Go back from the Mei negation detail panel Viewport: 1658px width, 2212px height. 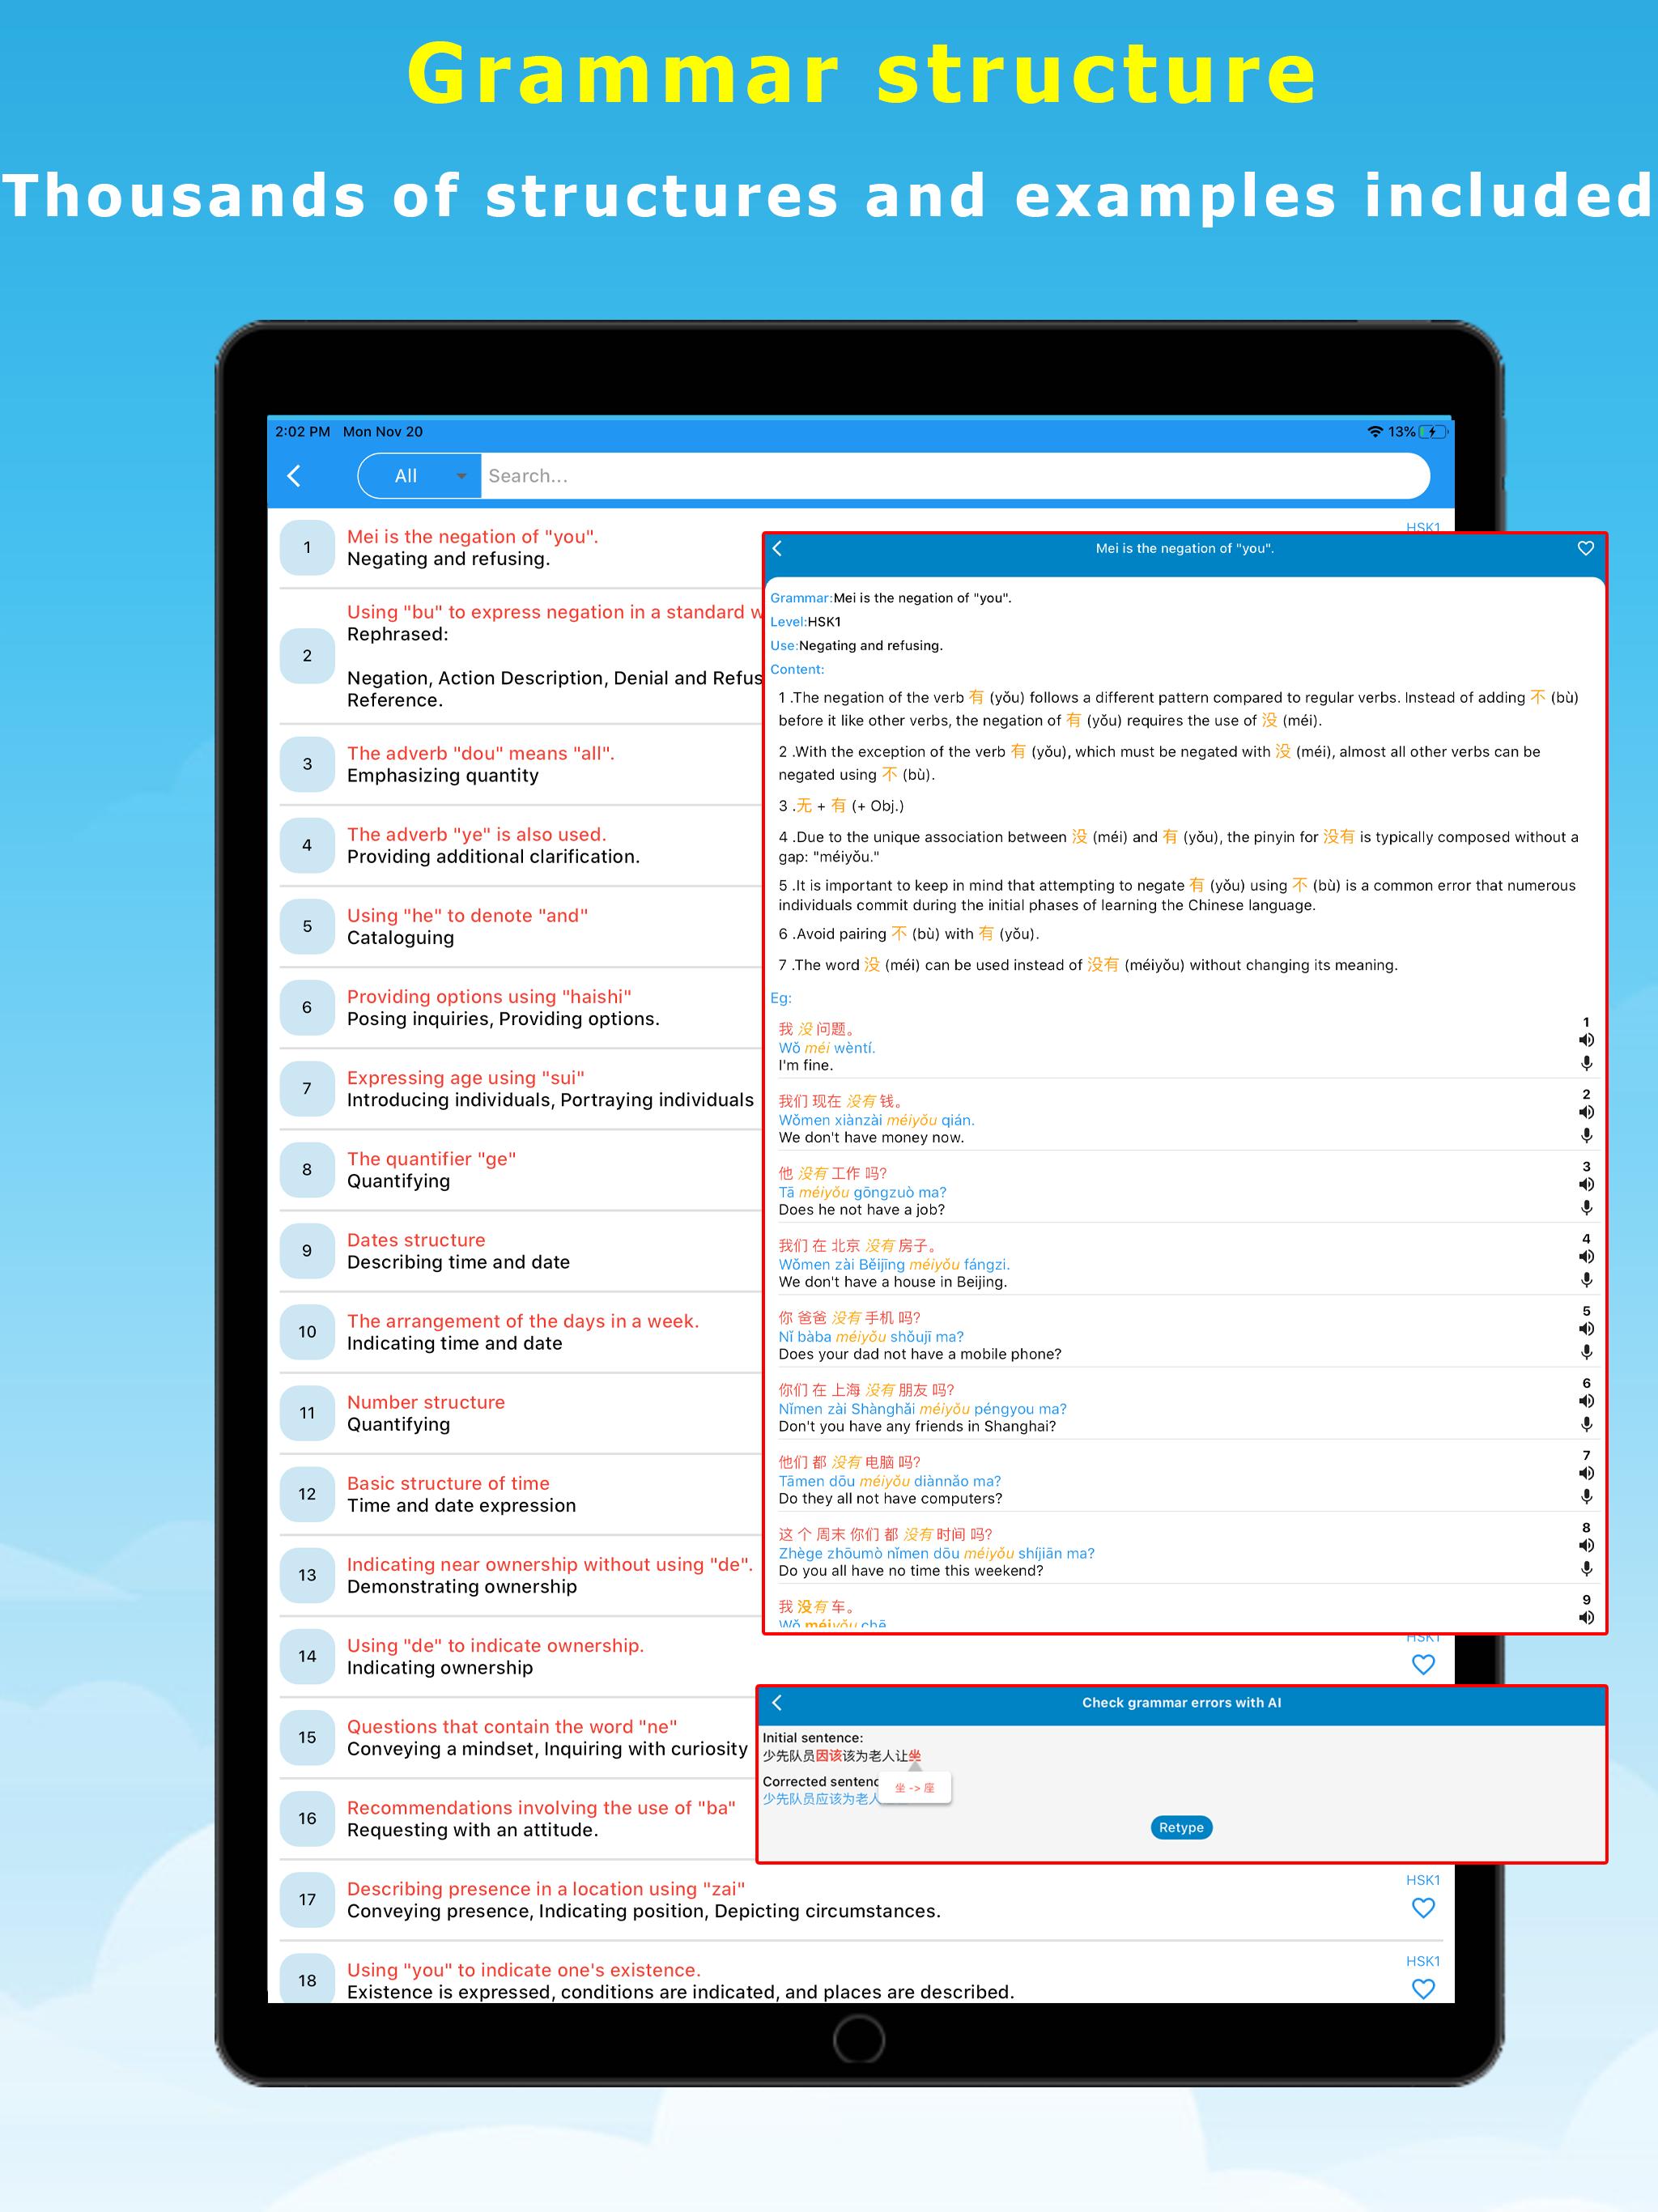pyautogui.click(x=777, y=548)
